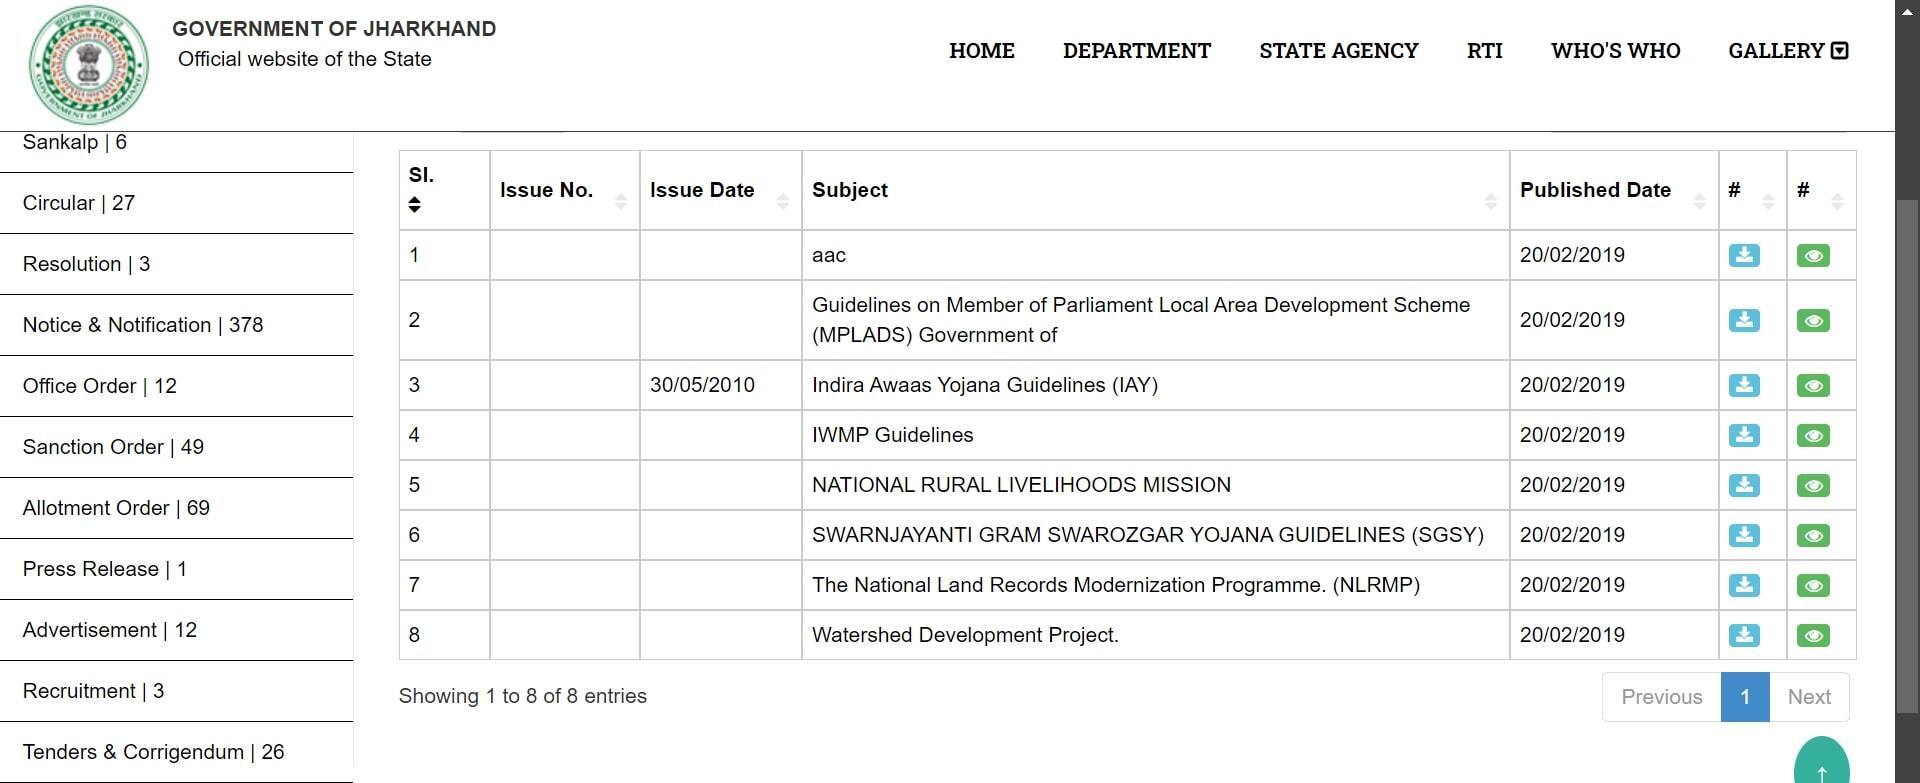The height and width of the screenshot is (783, 1920).
Task: Download the NLRMP programme document
Action: [1744, 586]
